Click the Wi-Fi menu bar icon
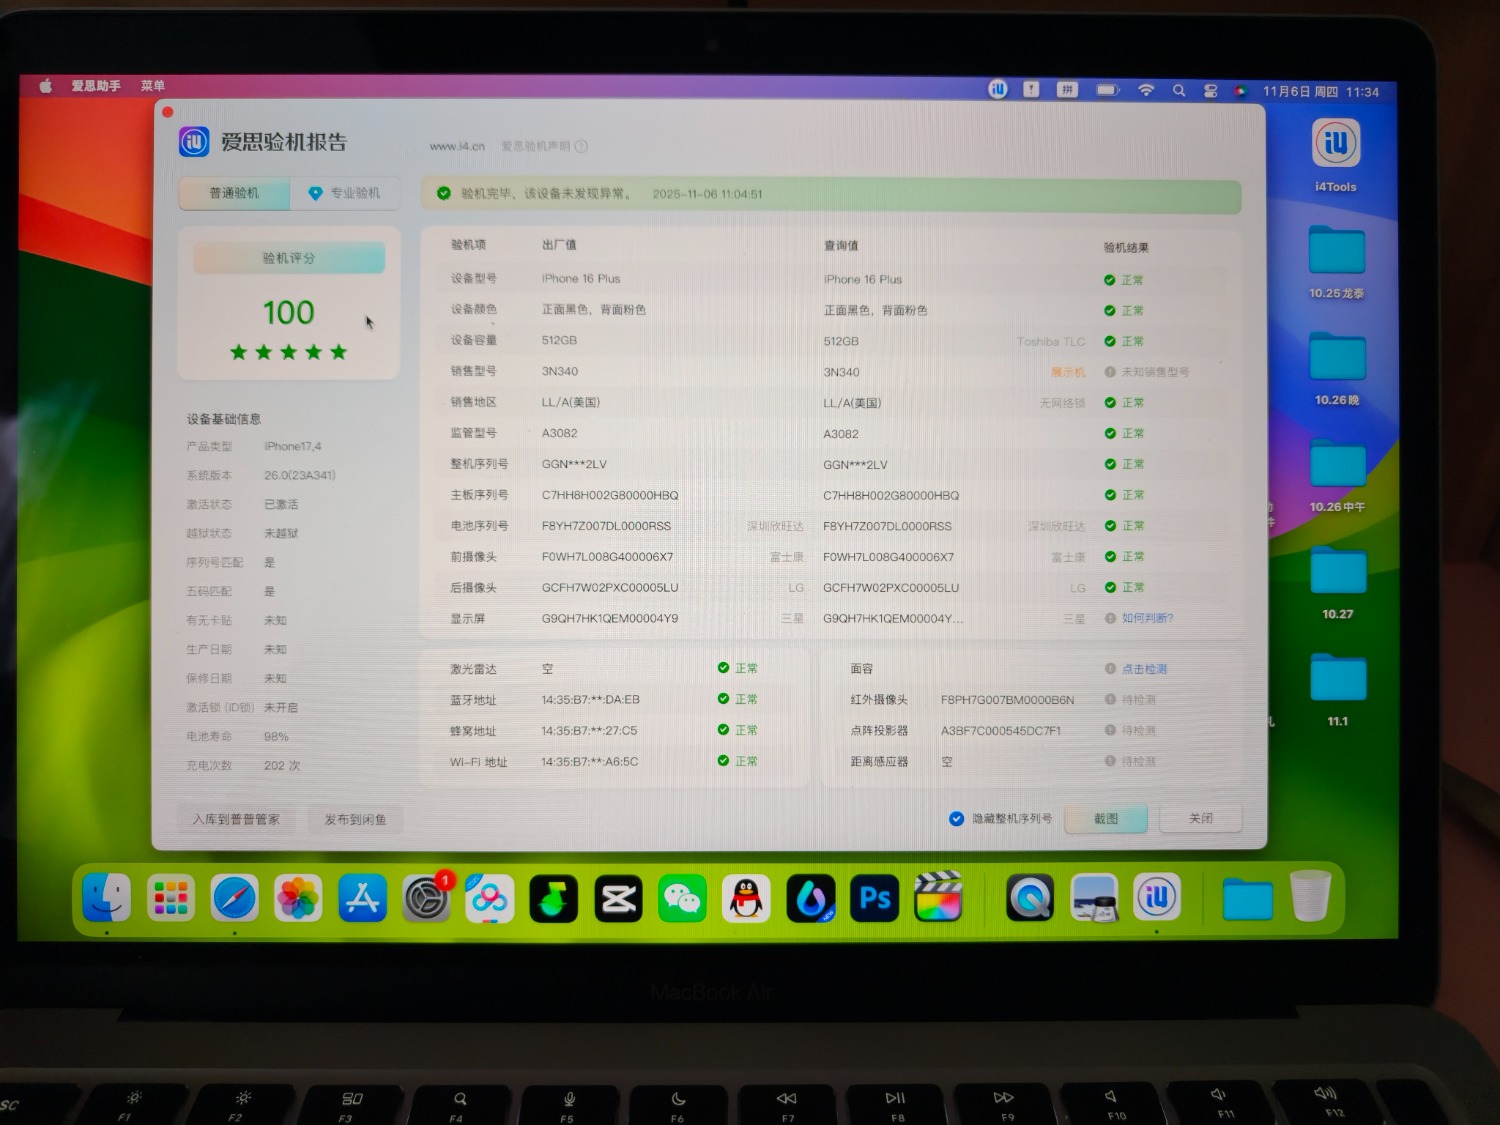The image size is (1500, 1125). [x=1146, y=90]
